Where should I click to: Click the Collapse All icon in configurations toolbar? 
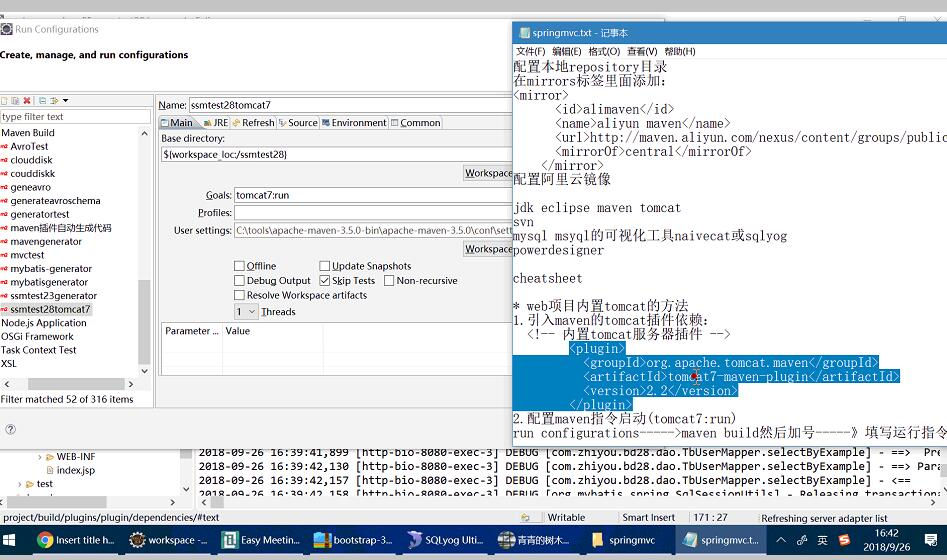click(42, 101)
